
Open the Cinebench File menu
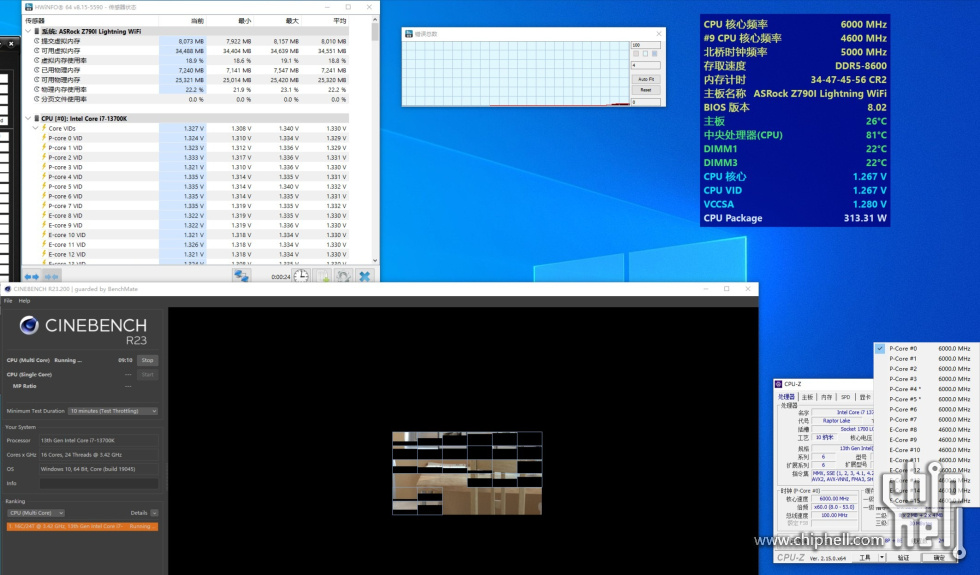coord(8,301)
